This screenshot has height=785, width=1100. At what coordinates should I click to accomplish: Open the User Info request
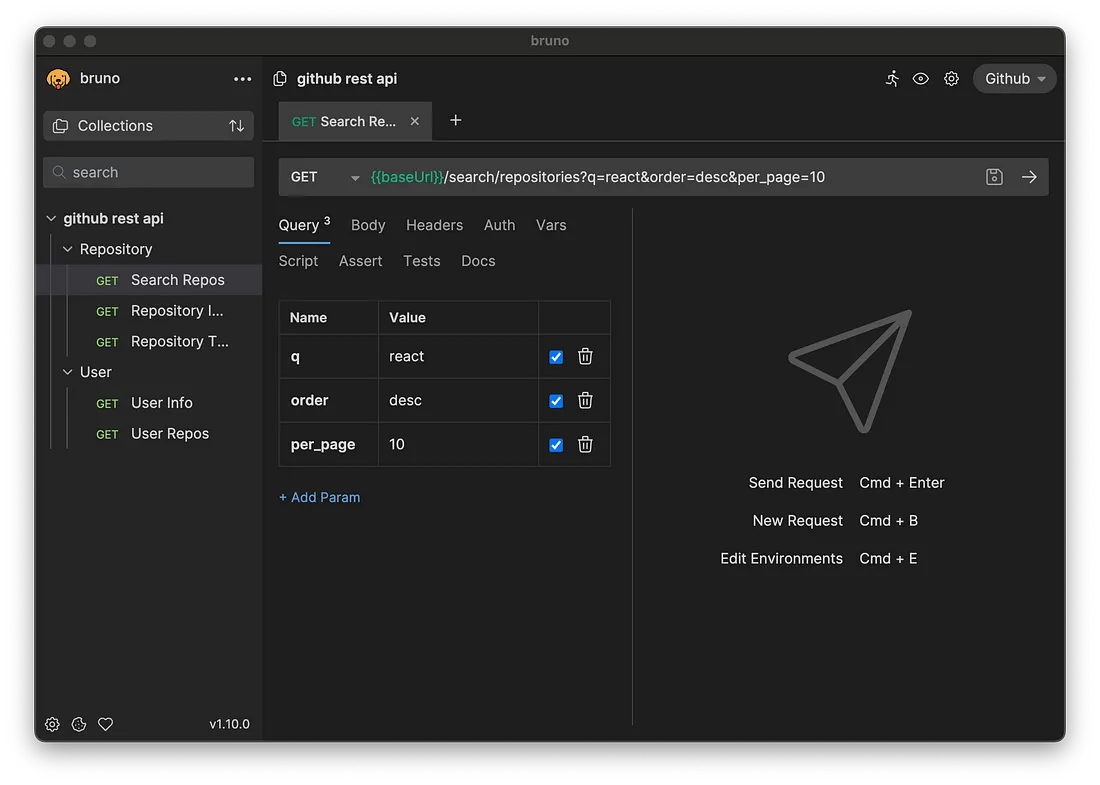(x=149, y=403)
